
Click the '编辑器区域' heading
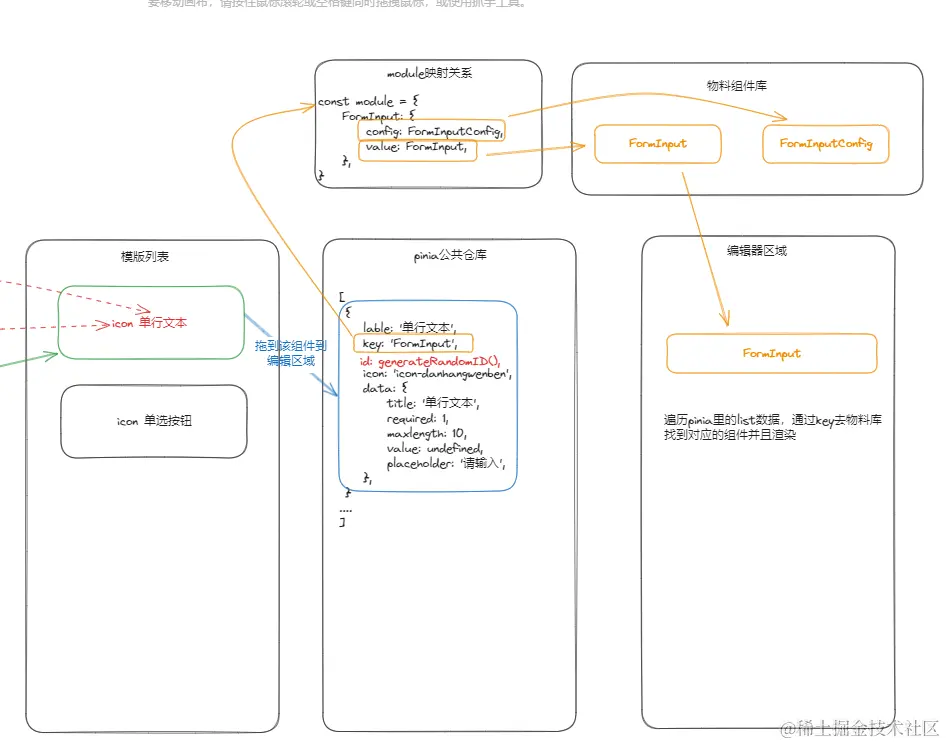(x=757, y=251)
